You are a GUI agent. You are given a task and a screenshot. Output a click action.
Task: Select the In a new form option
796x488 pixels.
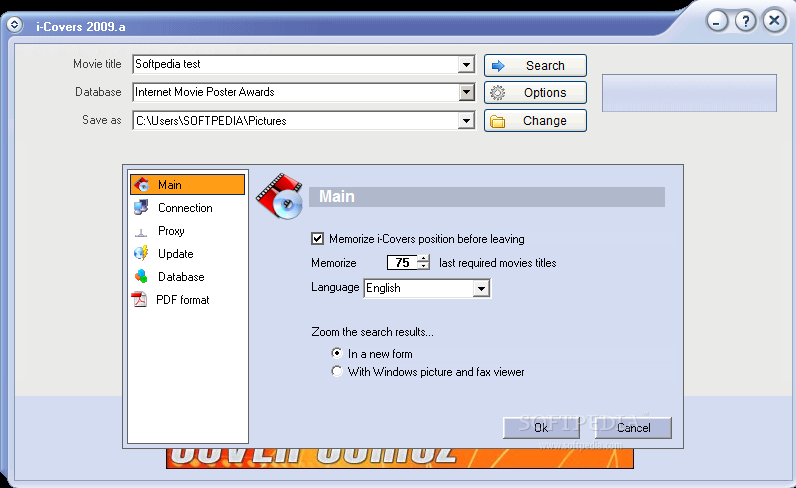pyautogui.click(x=337, y=353)
